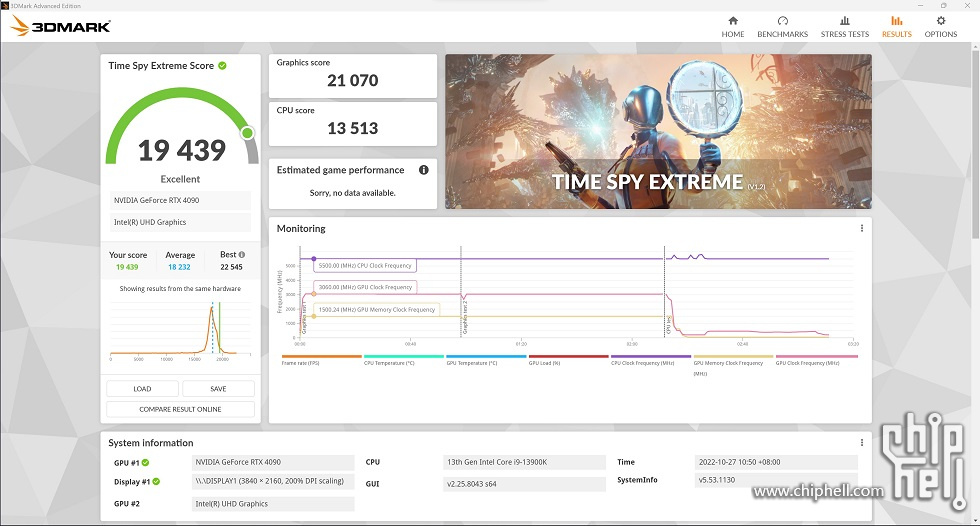This screenshot has width=980, height=526.
Task: Click the 13th Gen Intel Core i9-13900K field
Action: 524,462
